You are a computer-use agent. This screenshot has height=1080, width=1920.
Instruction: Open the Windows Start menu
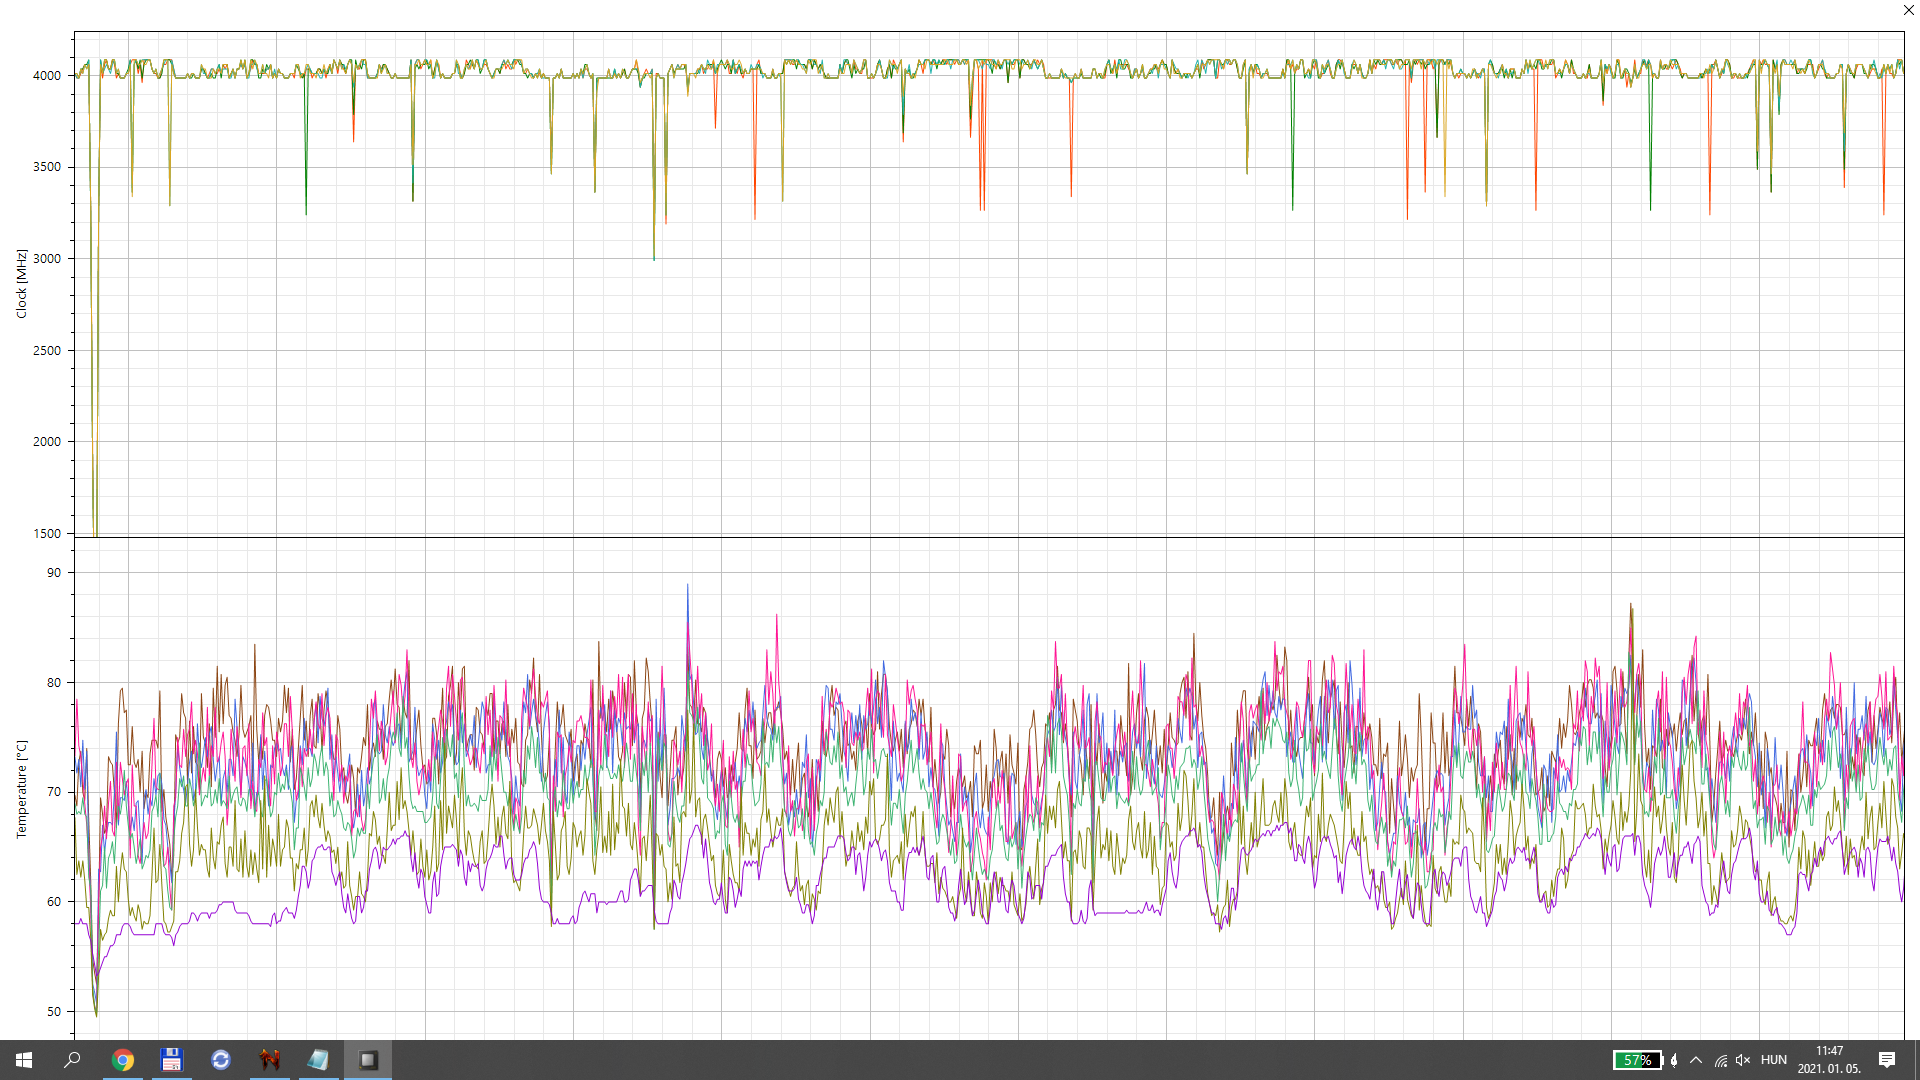[x=24, y=1060]
